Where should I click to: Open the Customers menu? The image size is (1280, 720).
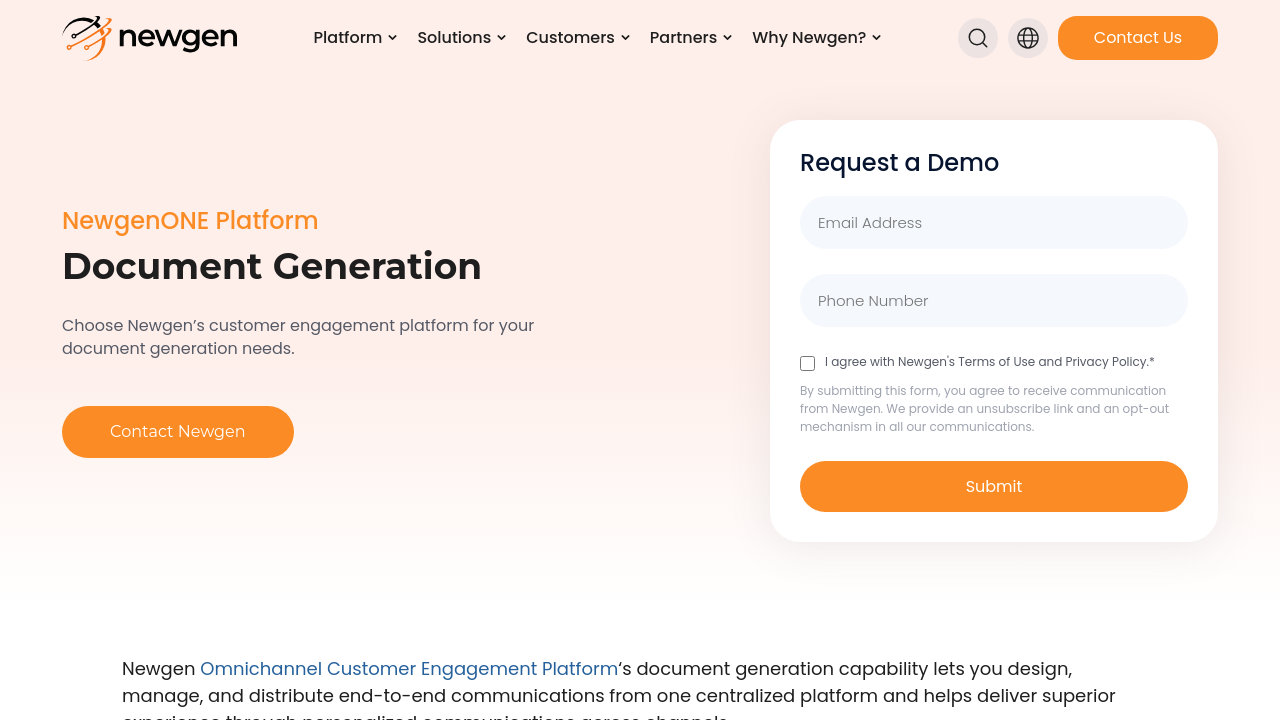click(x=570, y=38)
